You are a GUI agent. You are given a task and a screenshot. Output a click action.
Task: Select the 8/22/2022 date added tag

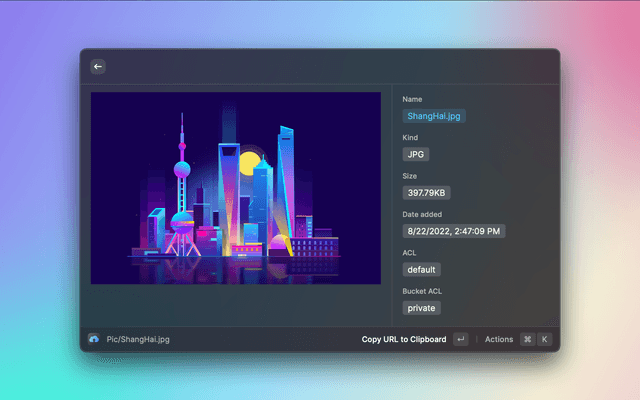click(x=454, y=231)
